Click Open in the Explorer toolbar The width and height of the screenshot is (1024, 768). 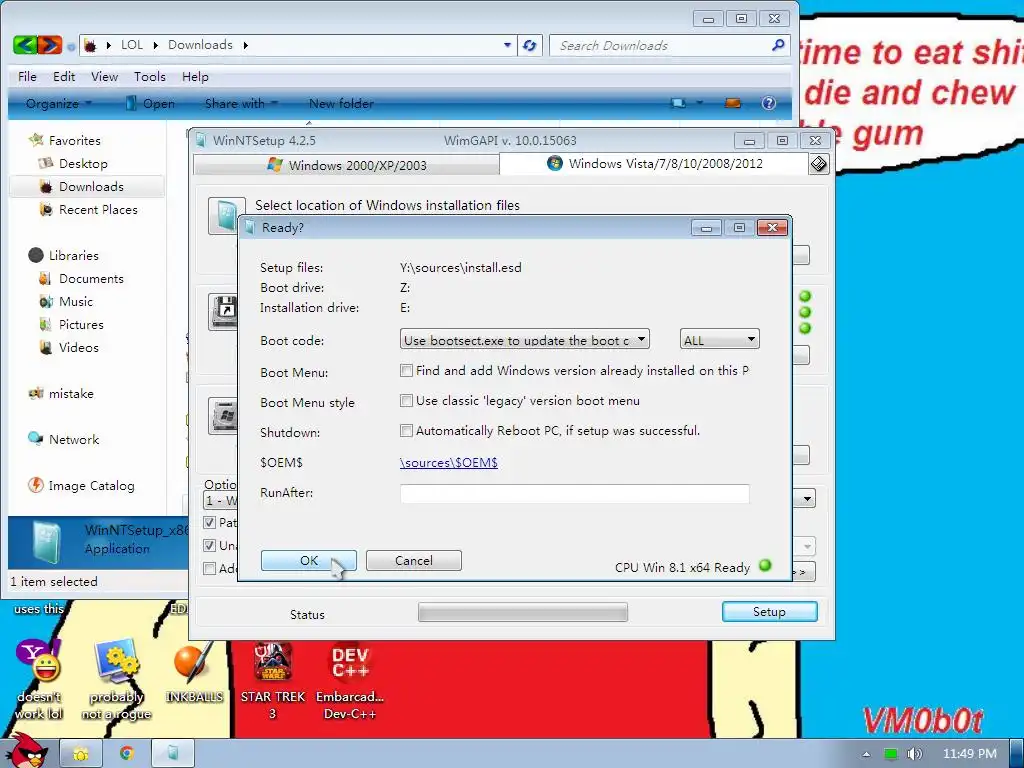(150, 103)
